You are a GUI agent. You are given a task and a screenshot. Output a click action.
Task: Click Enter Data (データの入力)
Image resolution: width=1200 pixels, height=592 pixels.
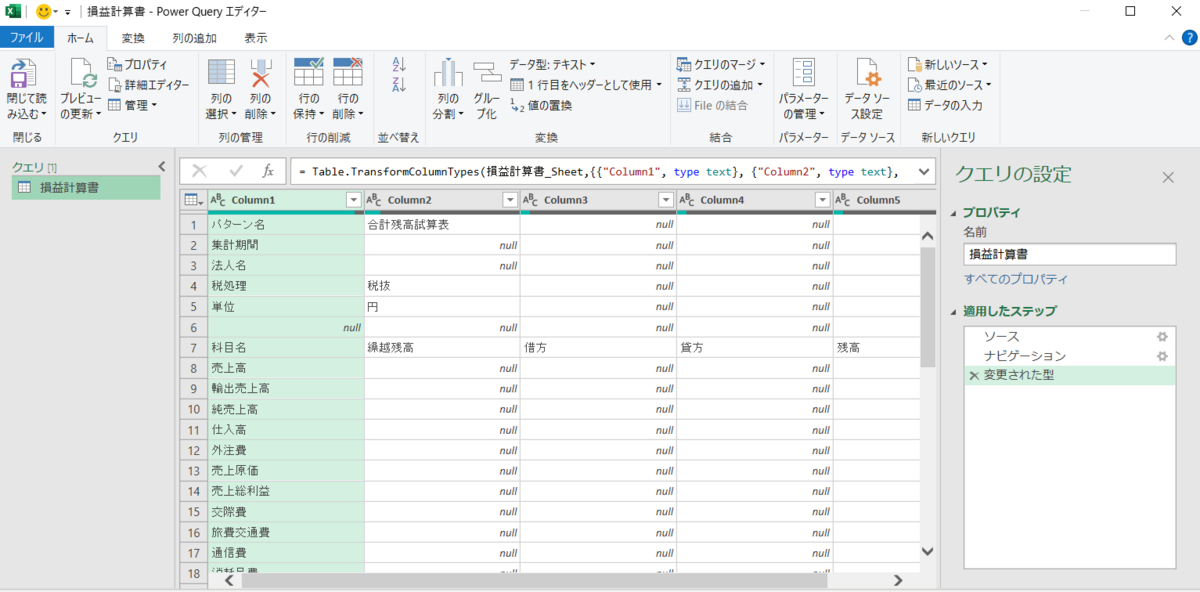coord(945,105)
